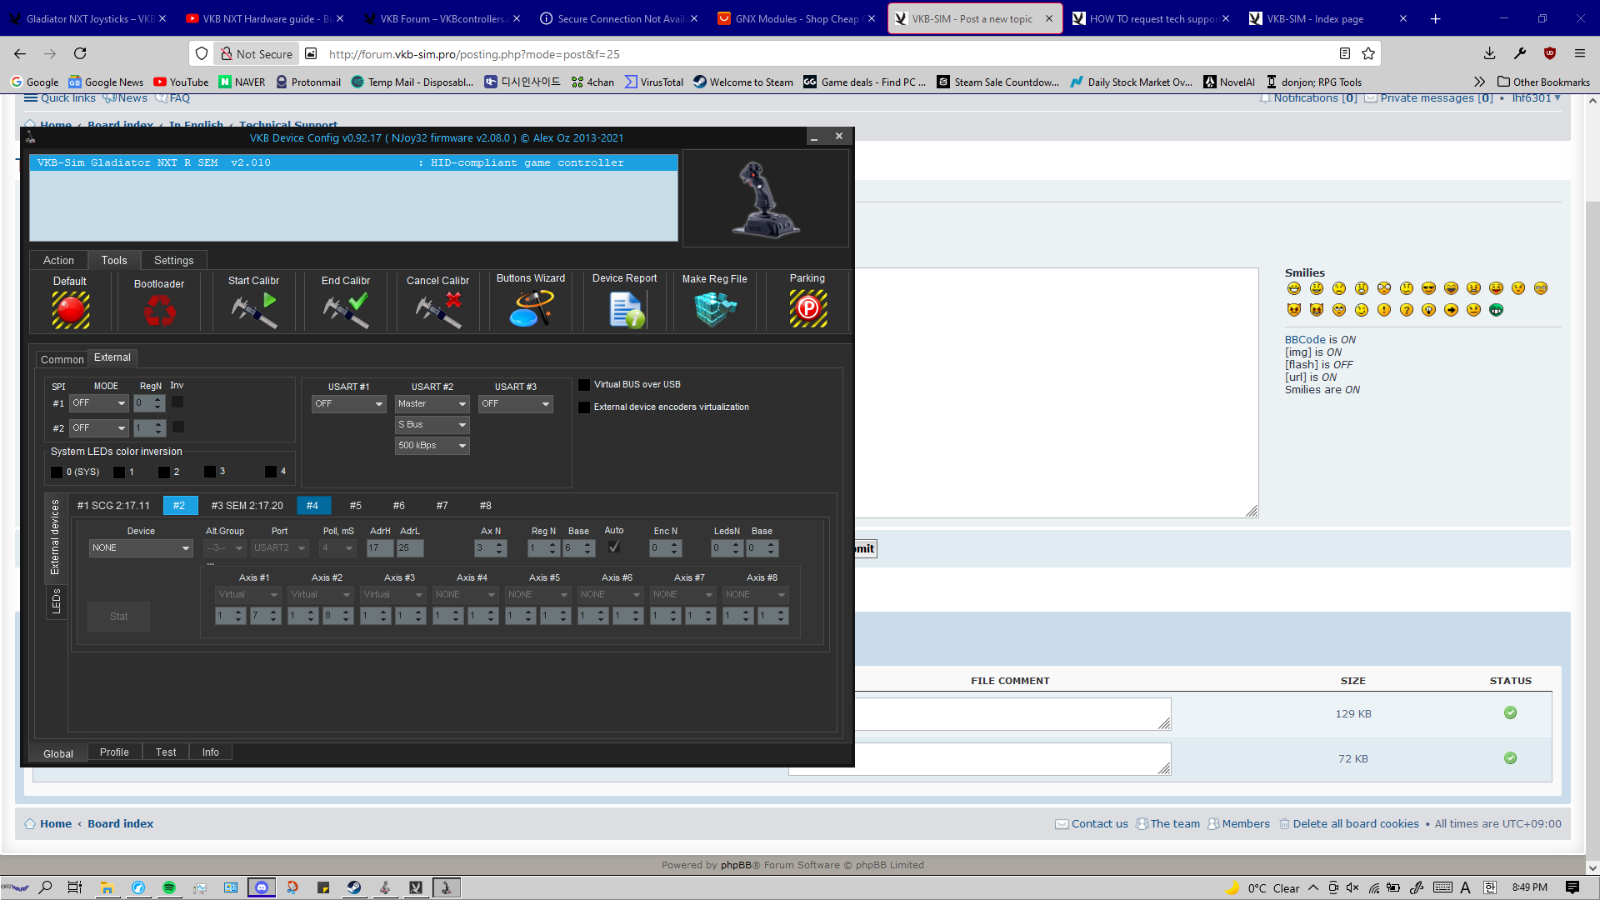Screen dimensions: 1600x900
Task: Finish calibration with End Calibr icon
Action: point(346,310)
